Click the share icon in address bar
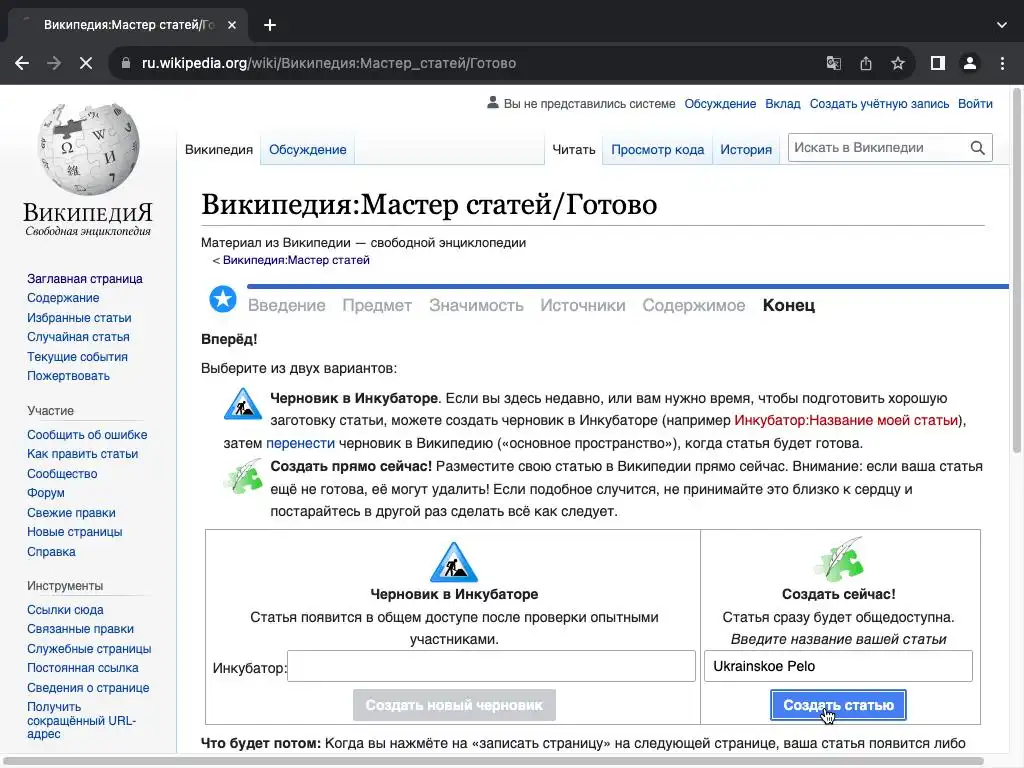 point(866,63)
